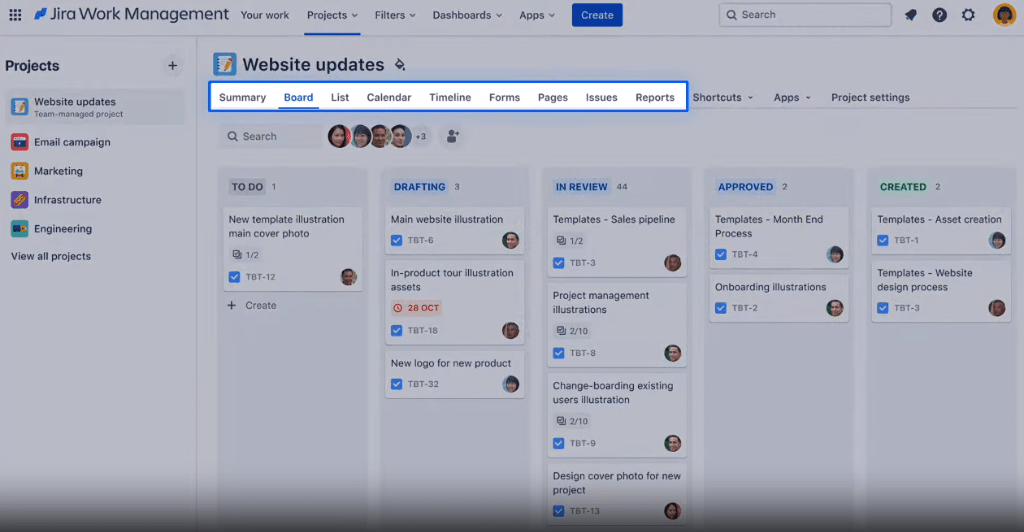Expand the Shortcuts dropdown
The image size is (1024, 532).
tap(722, 97)
